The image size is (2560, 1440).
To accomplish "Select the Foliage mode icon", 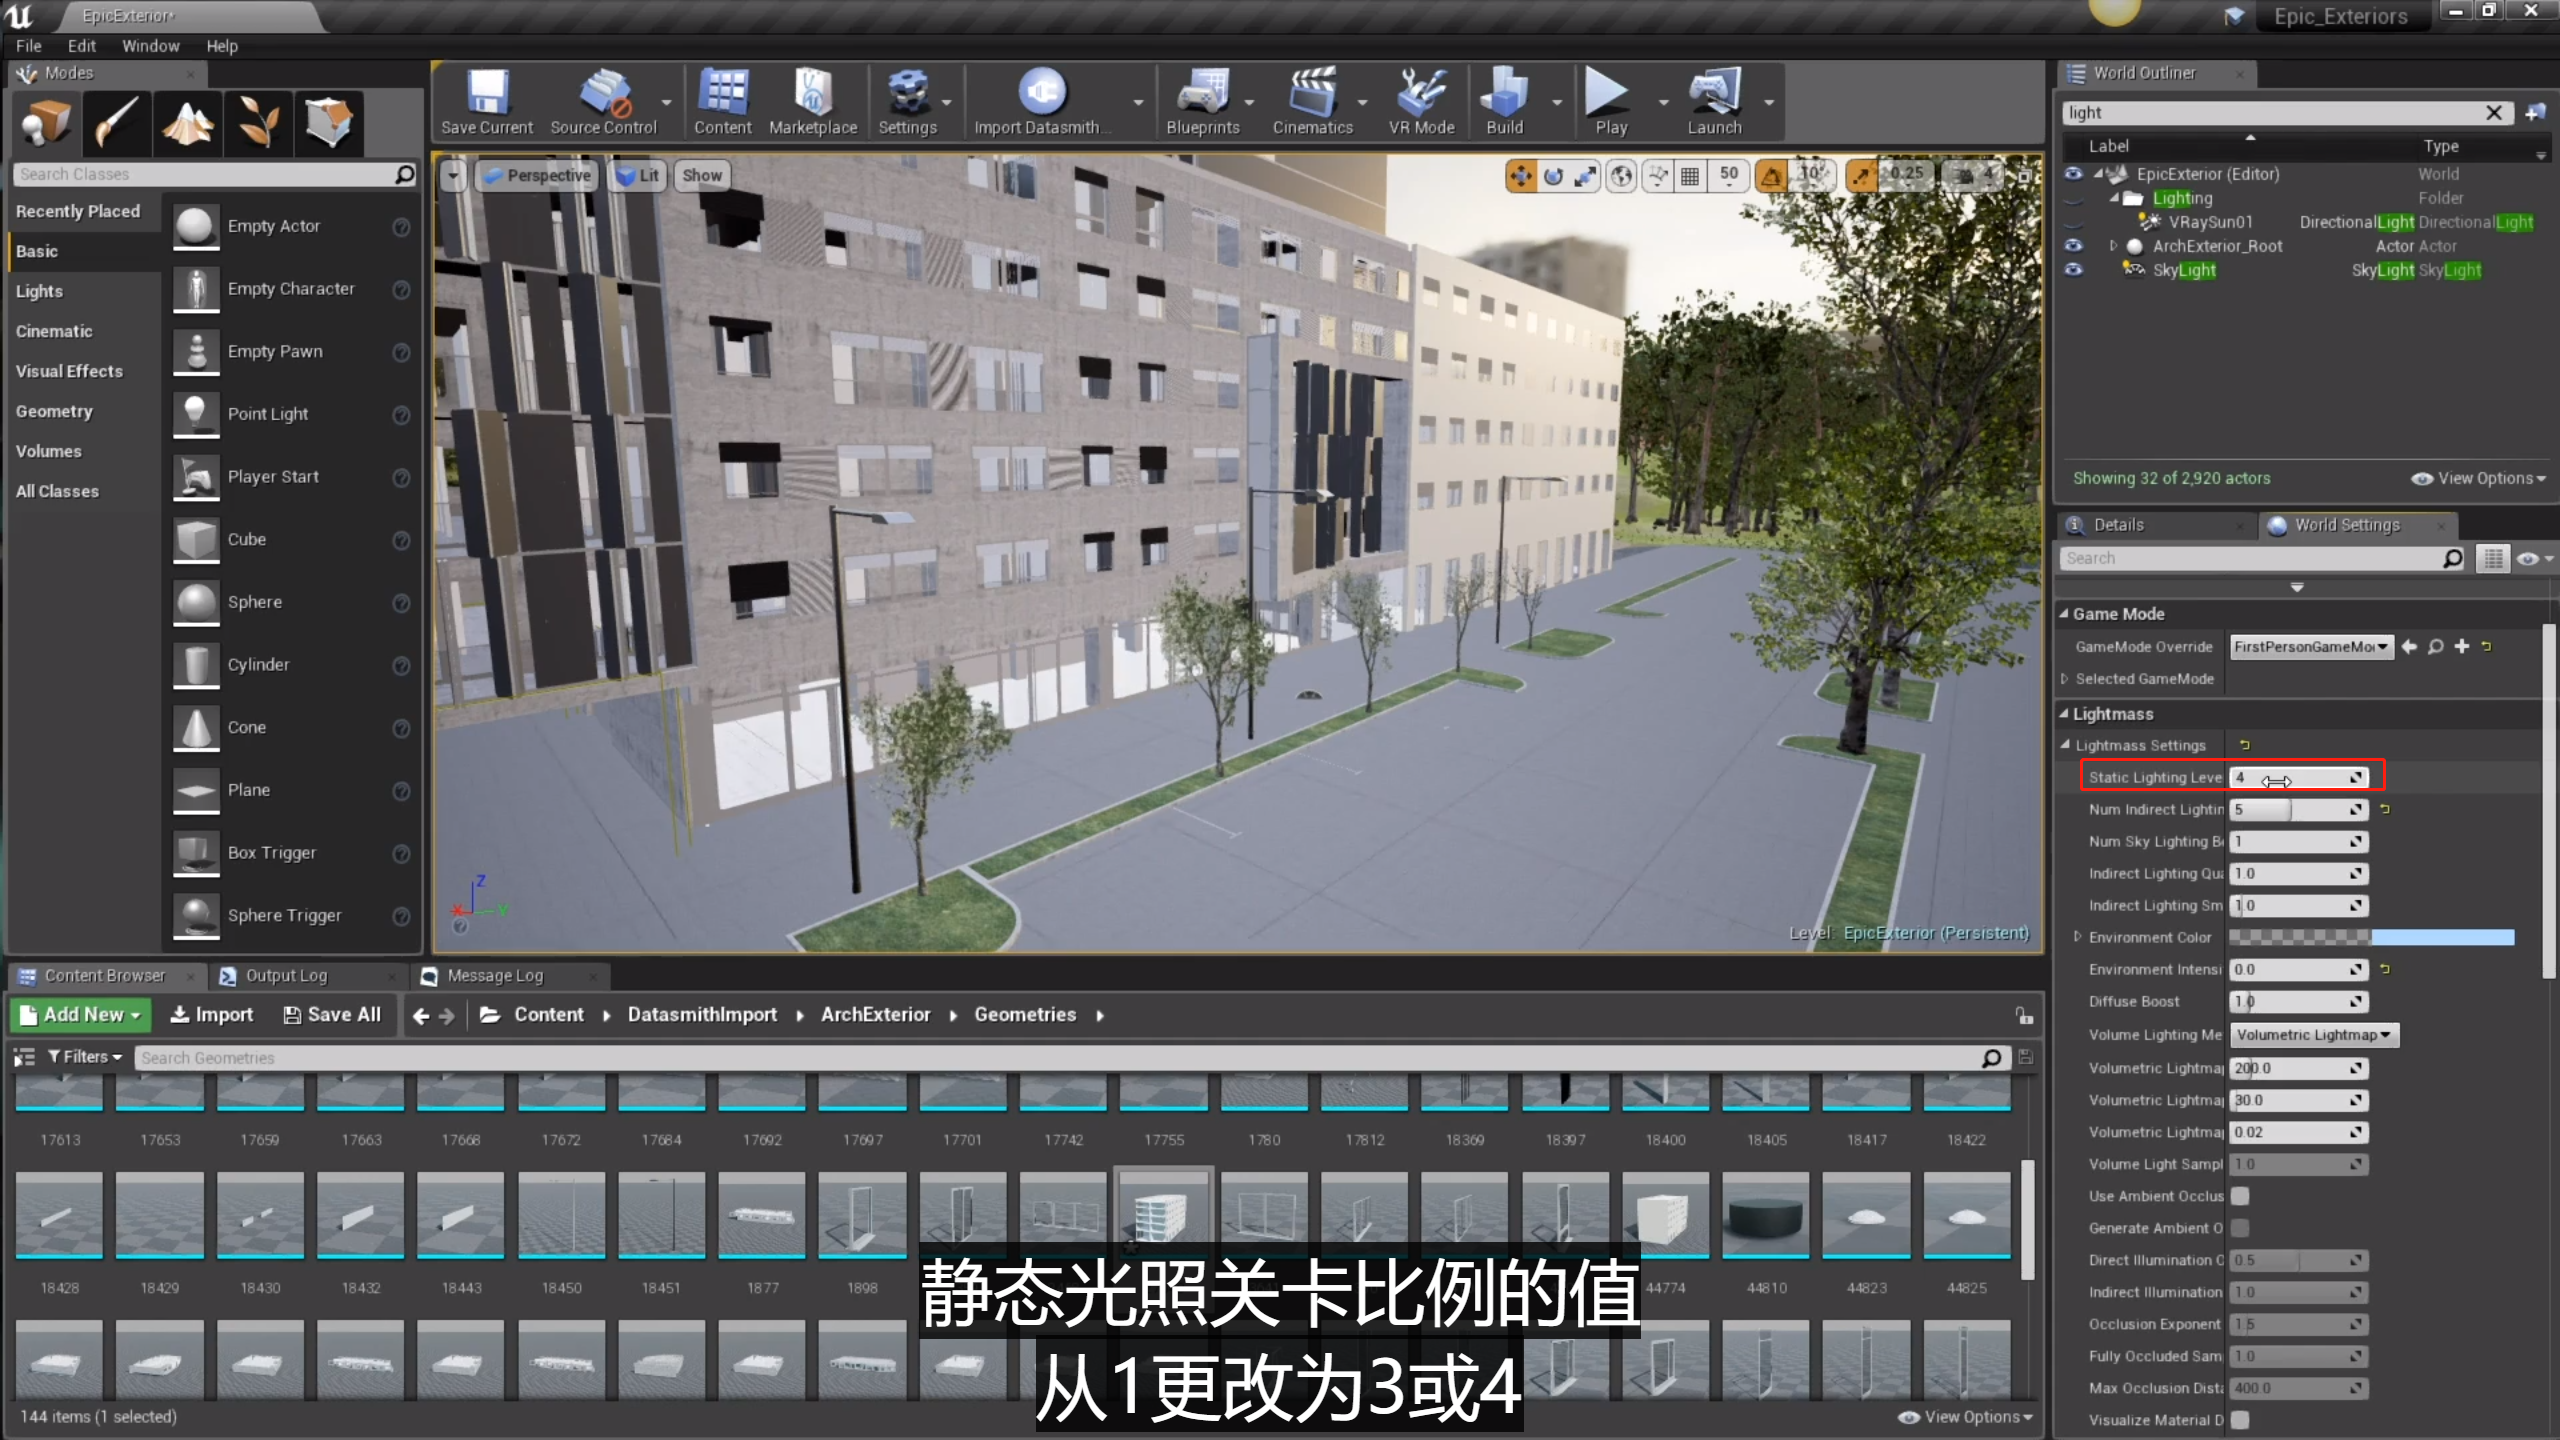I will coord(258,124).
